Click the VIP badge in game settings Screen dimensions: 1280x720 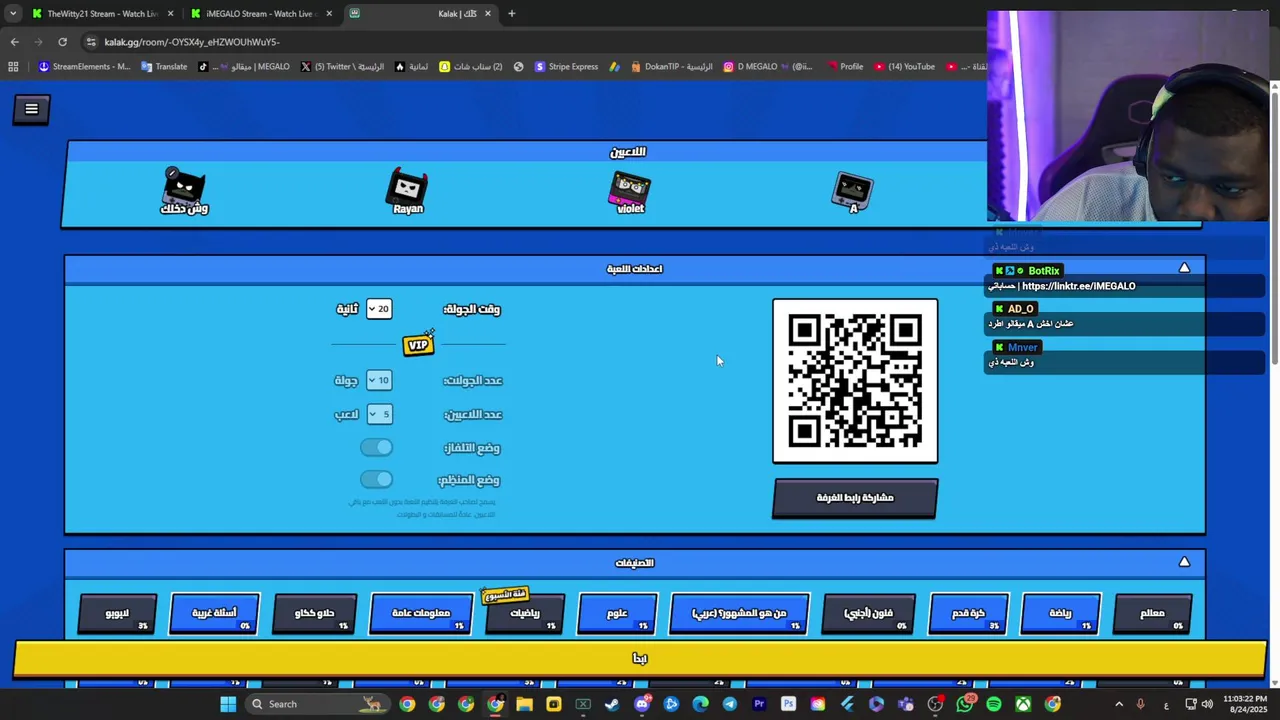click(419, 344)
